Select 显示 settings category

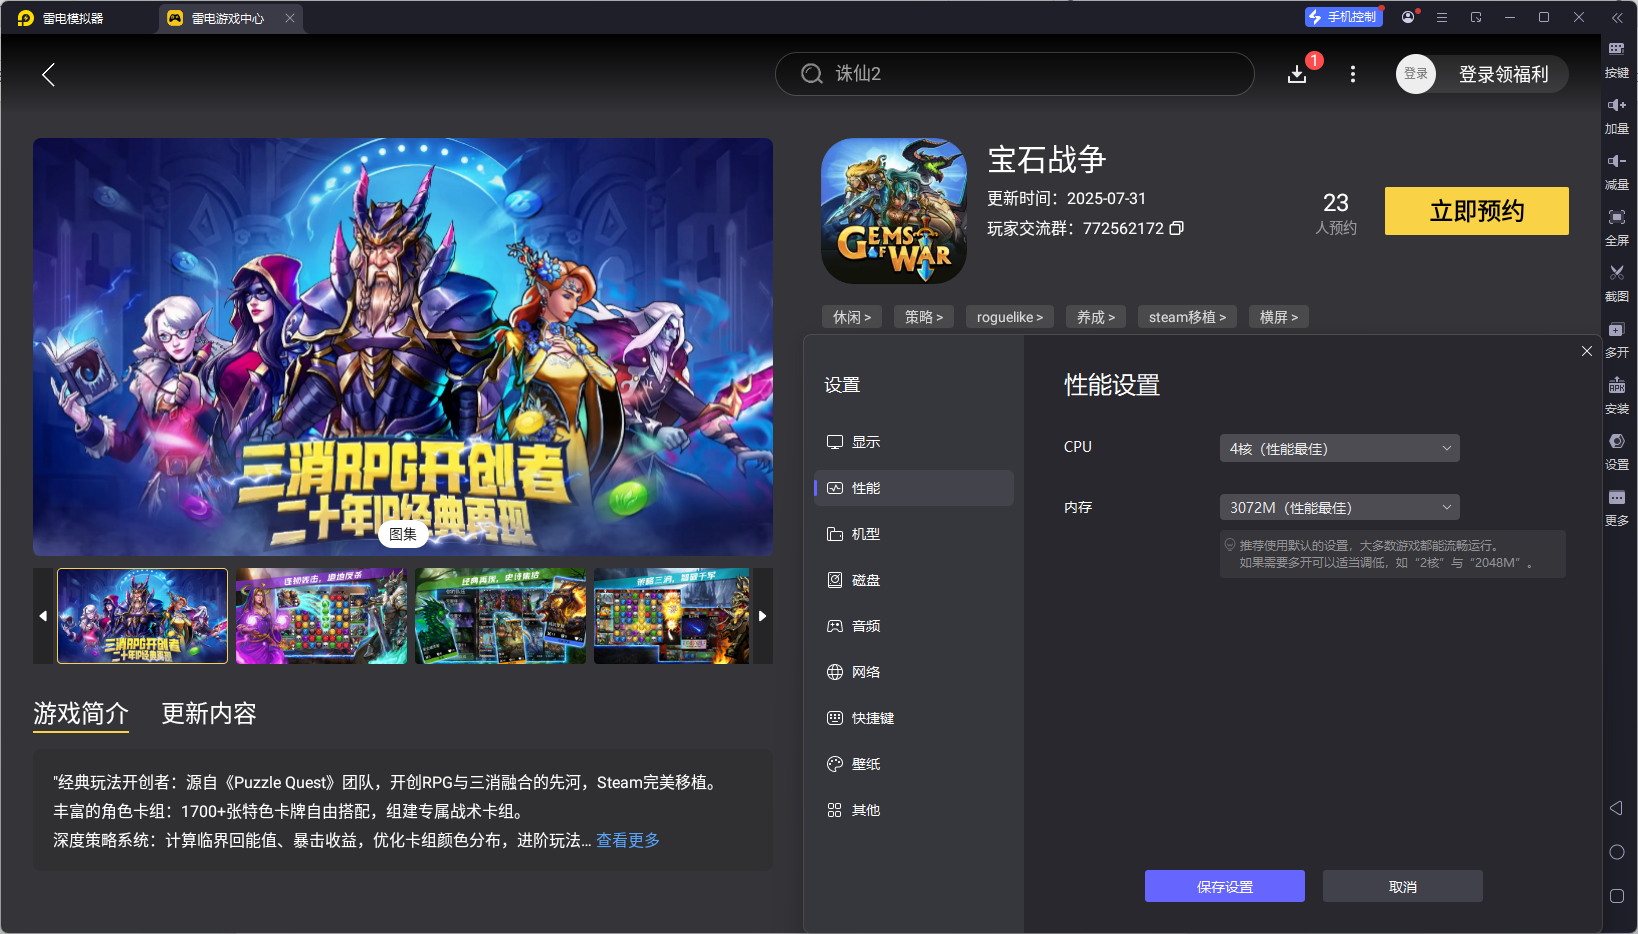(914, 442)
